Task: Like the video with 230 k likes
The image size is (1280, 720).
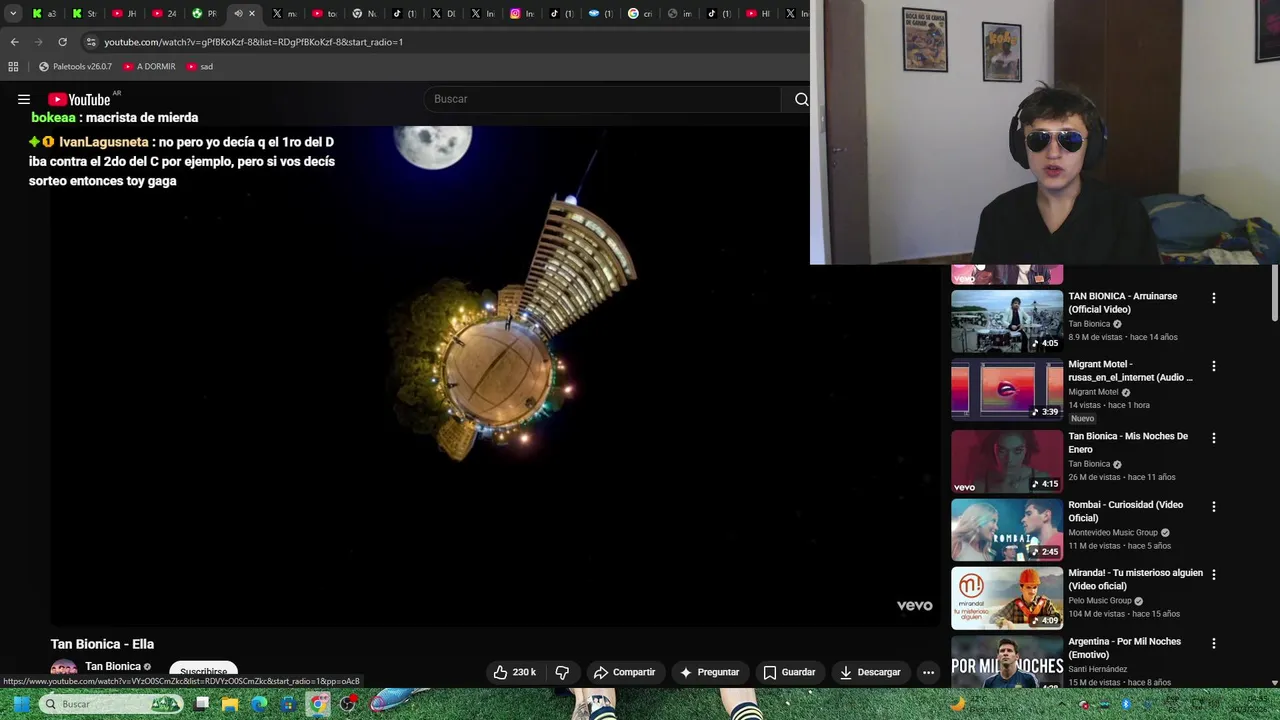Action: [514, 672]
